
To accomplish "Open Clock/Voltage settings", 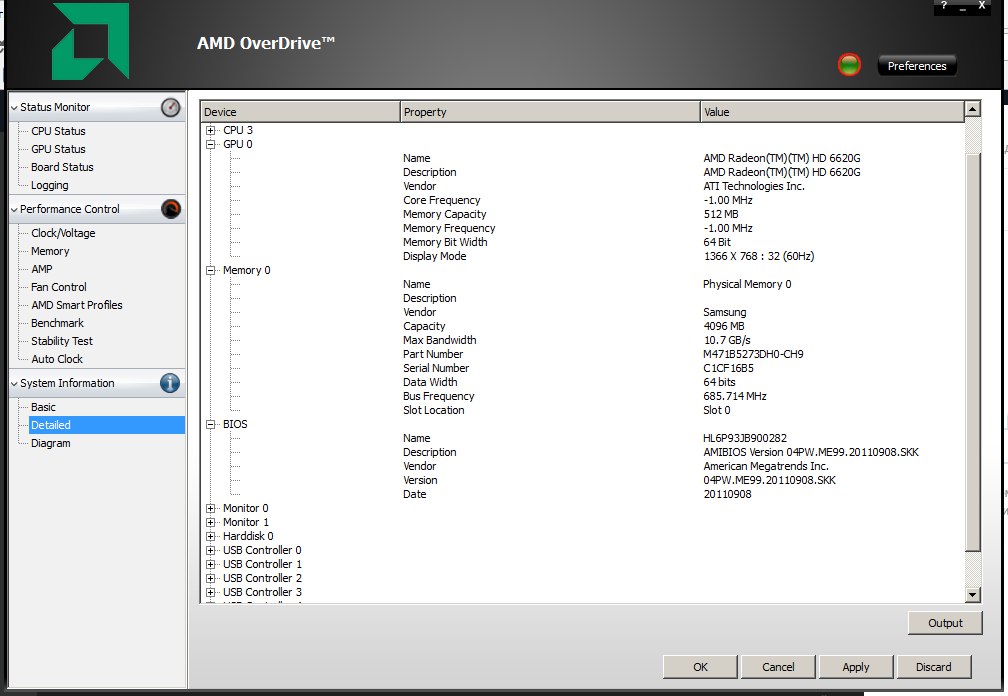I will tap(63, 233).
